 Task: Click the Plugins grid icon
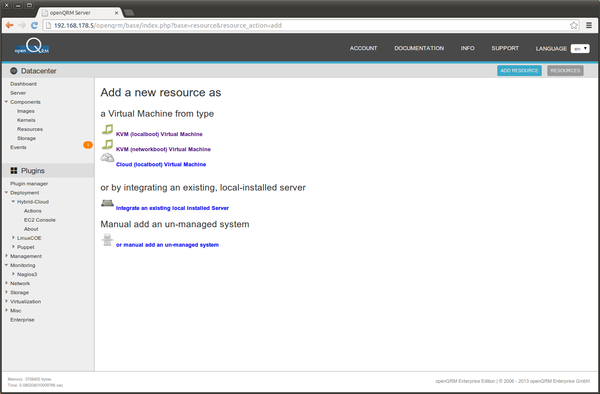tap(14, 171)
